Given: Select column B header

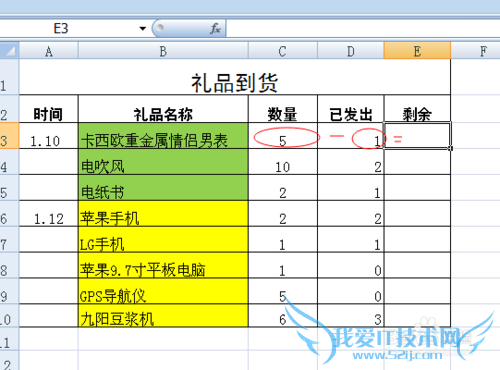Looking at the screenshot, I should tap(163, 51).
